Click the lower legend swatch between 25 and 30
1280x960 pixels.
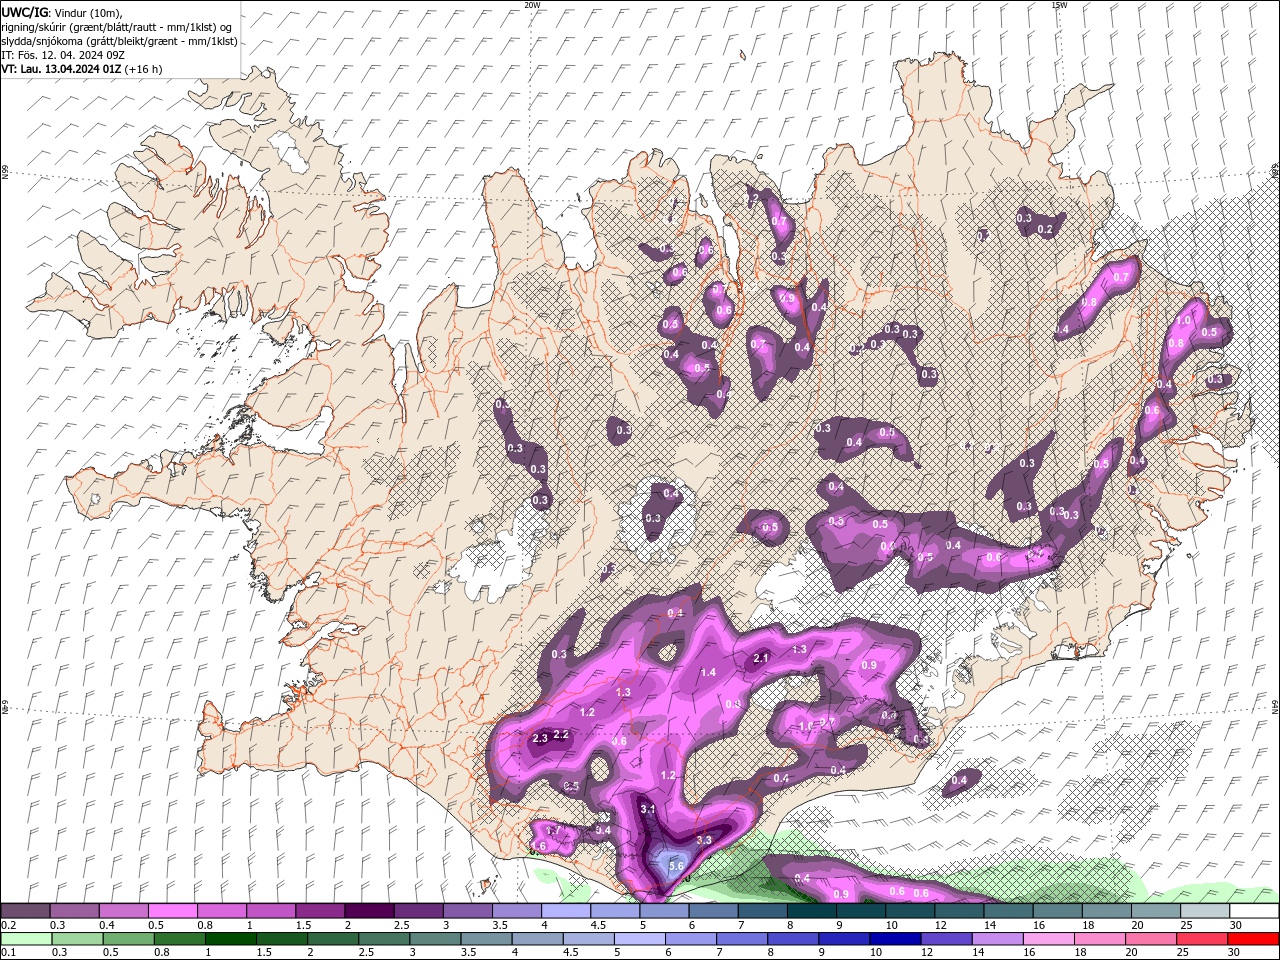point(1204,939)
